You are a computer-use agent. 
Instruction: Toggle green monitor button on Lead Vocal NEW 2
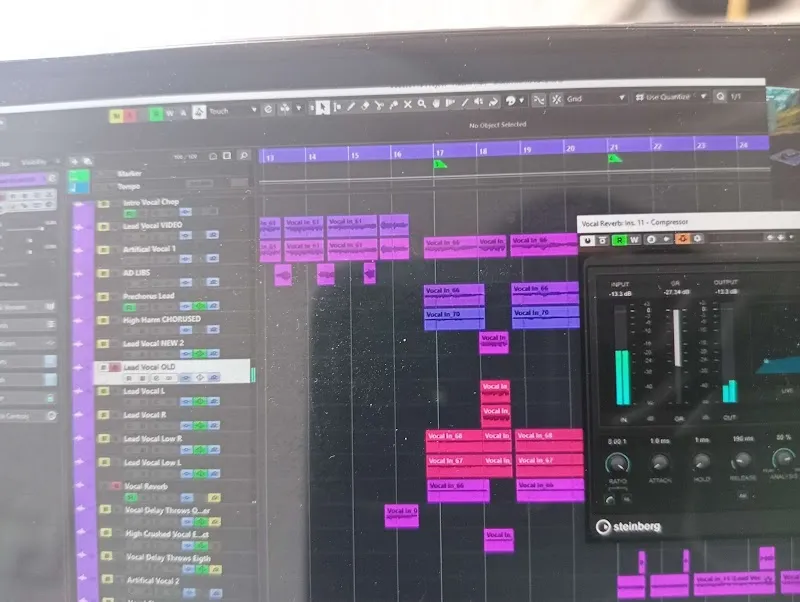coord(199,353)
